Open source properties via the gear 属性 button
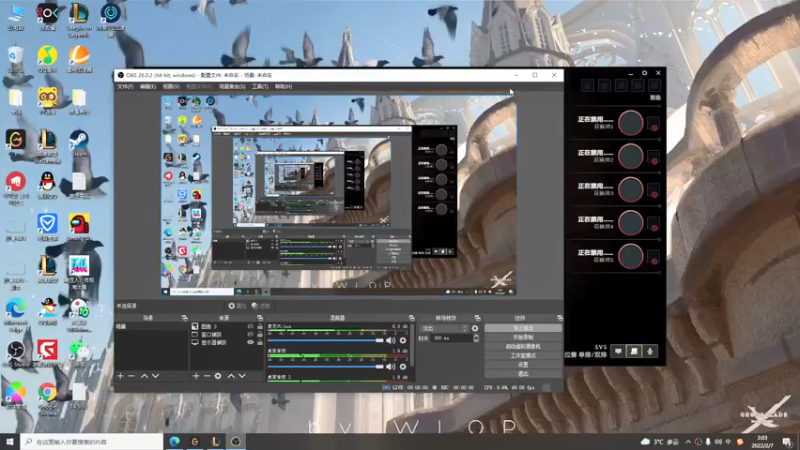Viewport: 800px width, 450px height. 237,306
